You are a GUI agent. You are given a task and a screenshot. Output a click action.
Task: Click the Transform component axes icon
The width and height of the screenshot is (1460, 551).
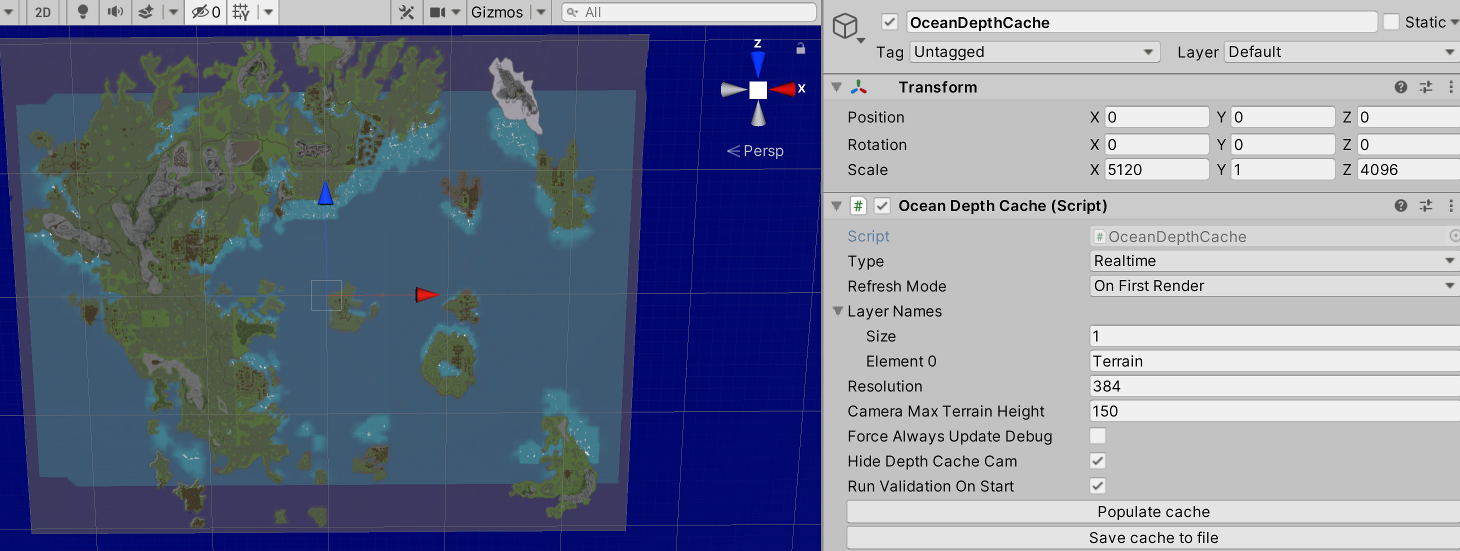click(858, 87)
